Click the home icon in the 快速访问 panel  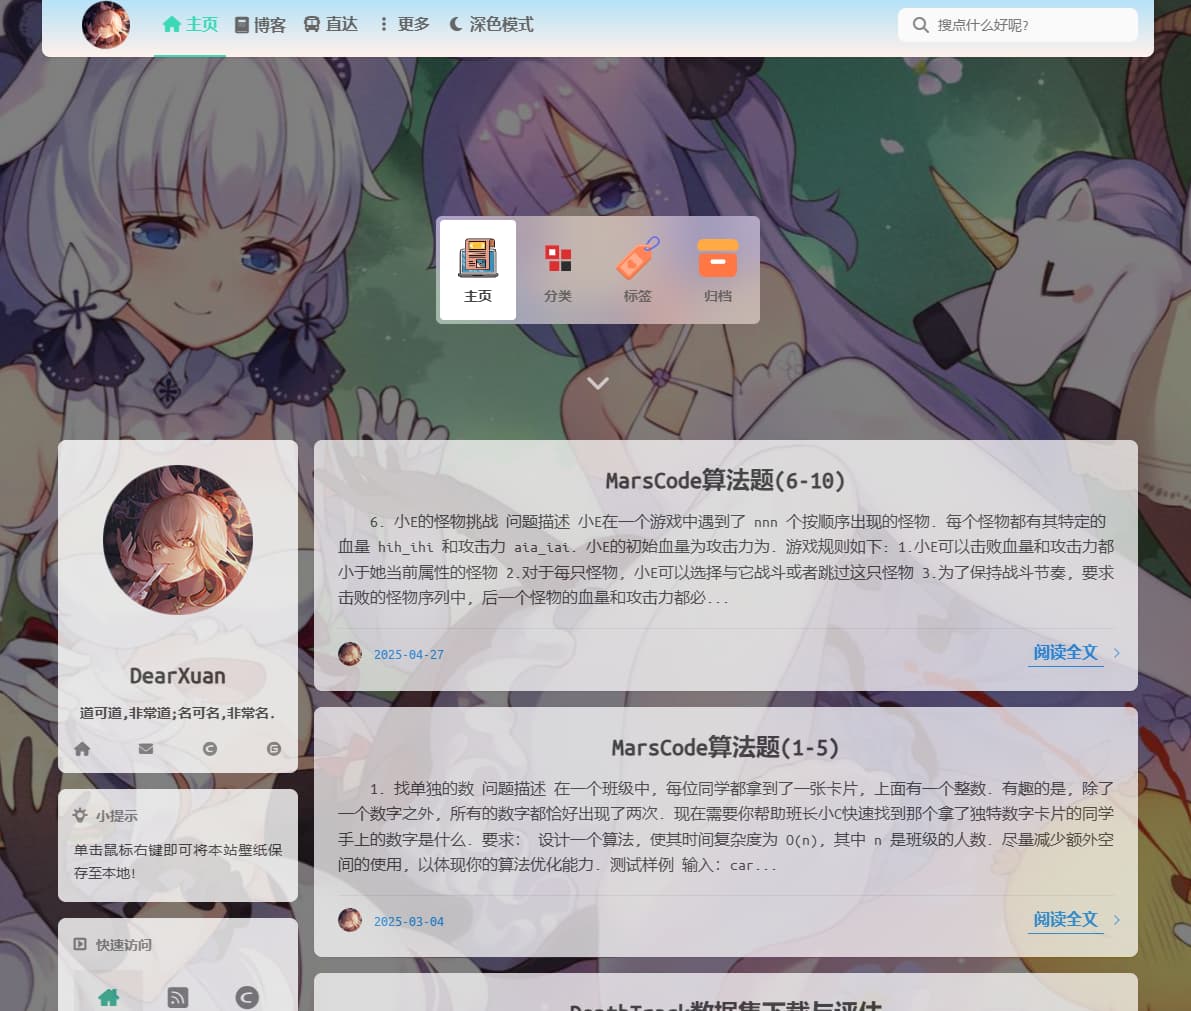point(108,997)
